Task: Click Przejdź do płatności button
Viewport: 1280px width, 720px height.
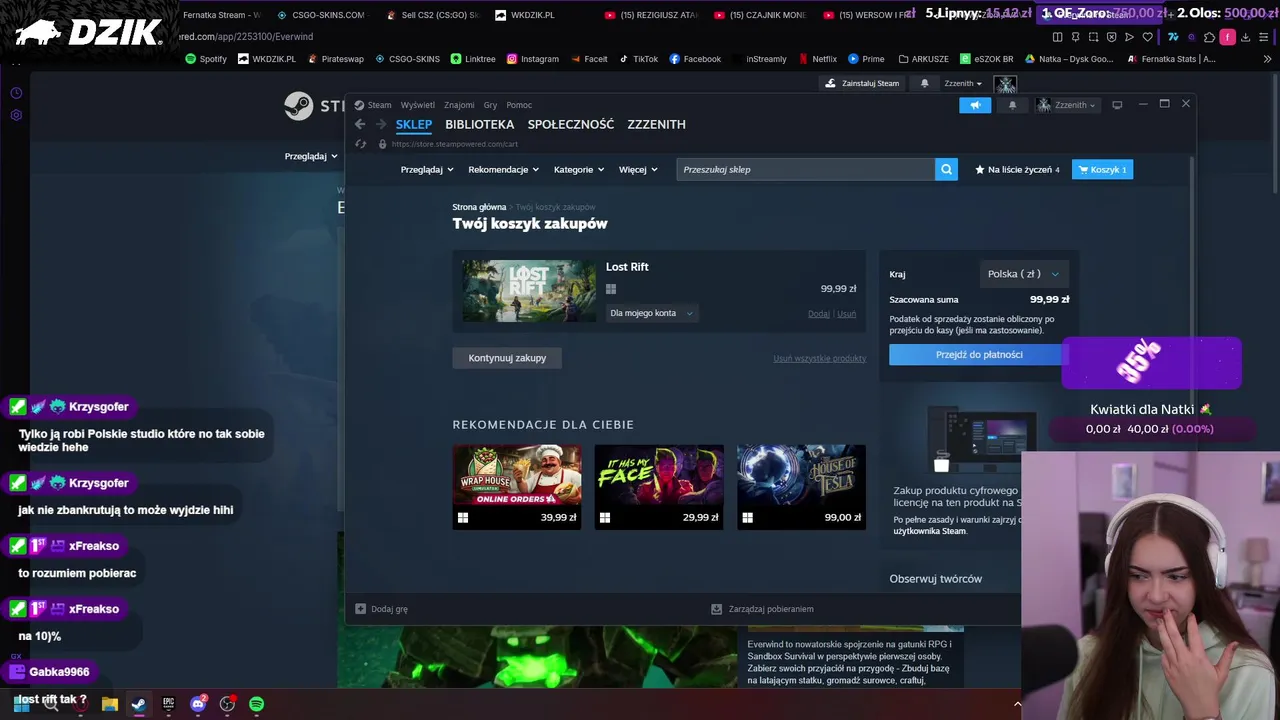Action: click(979, 354)
